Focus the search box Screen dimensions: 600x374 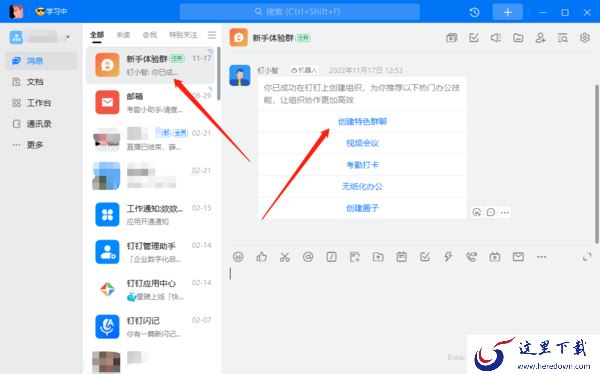(x=299, y=12)
